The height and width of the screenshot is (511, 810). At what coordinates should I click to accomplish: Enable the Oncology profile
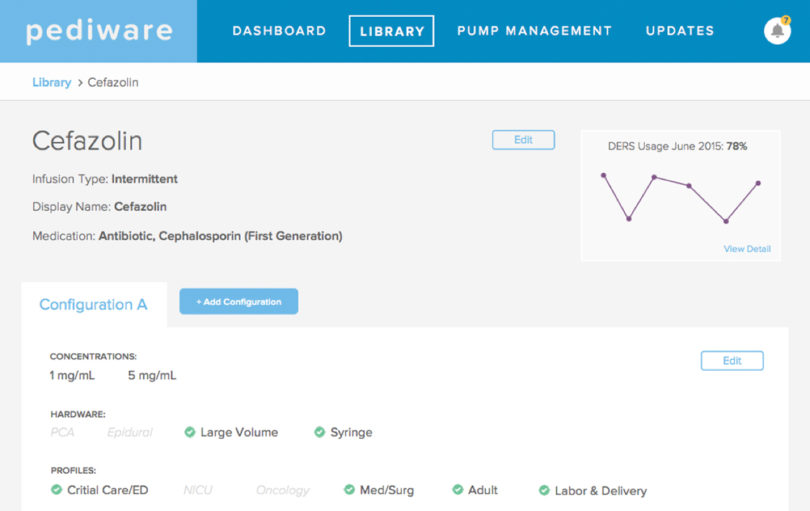tap(283, 490)
